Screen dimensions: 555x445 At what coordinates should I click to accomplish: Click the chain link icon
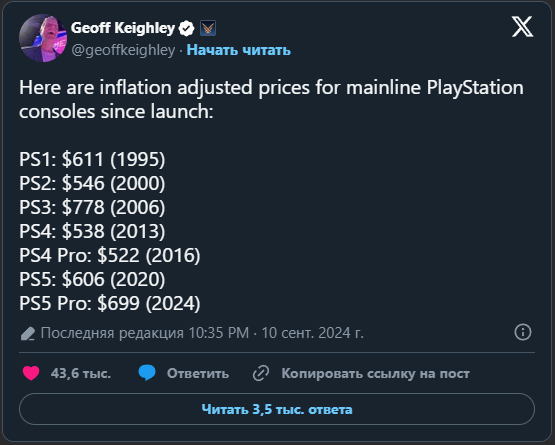coord(261,373)
